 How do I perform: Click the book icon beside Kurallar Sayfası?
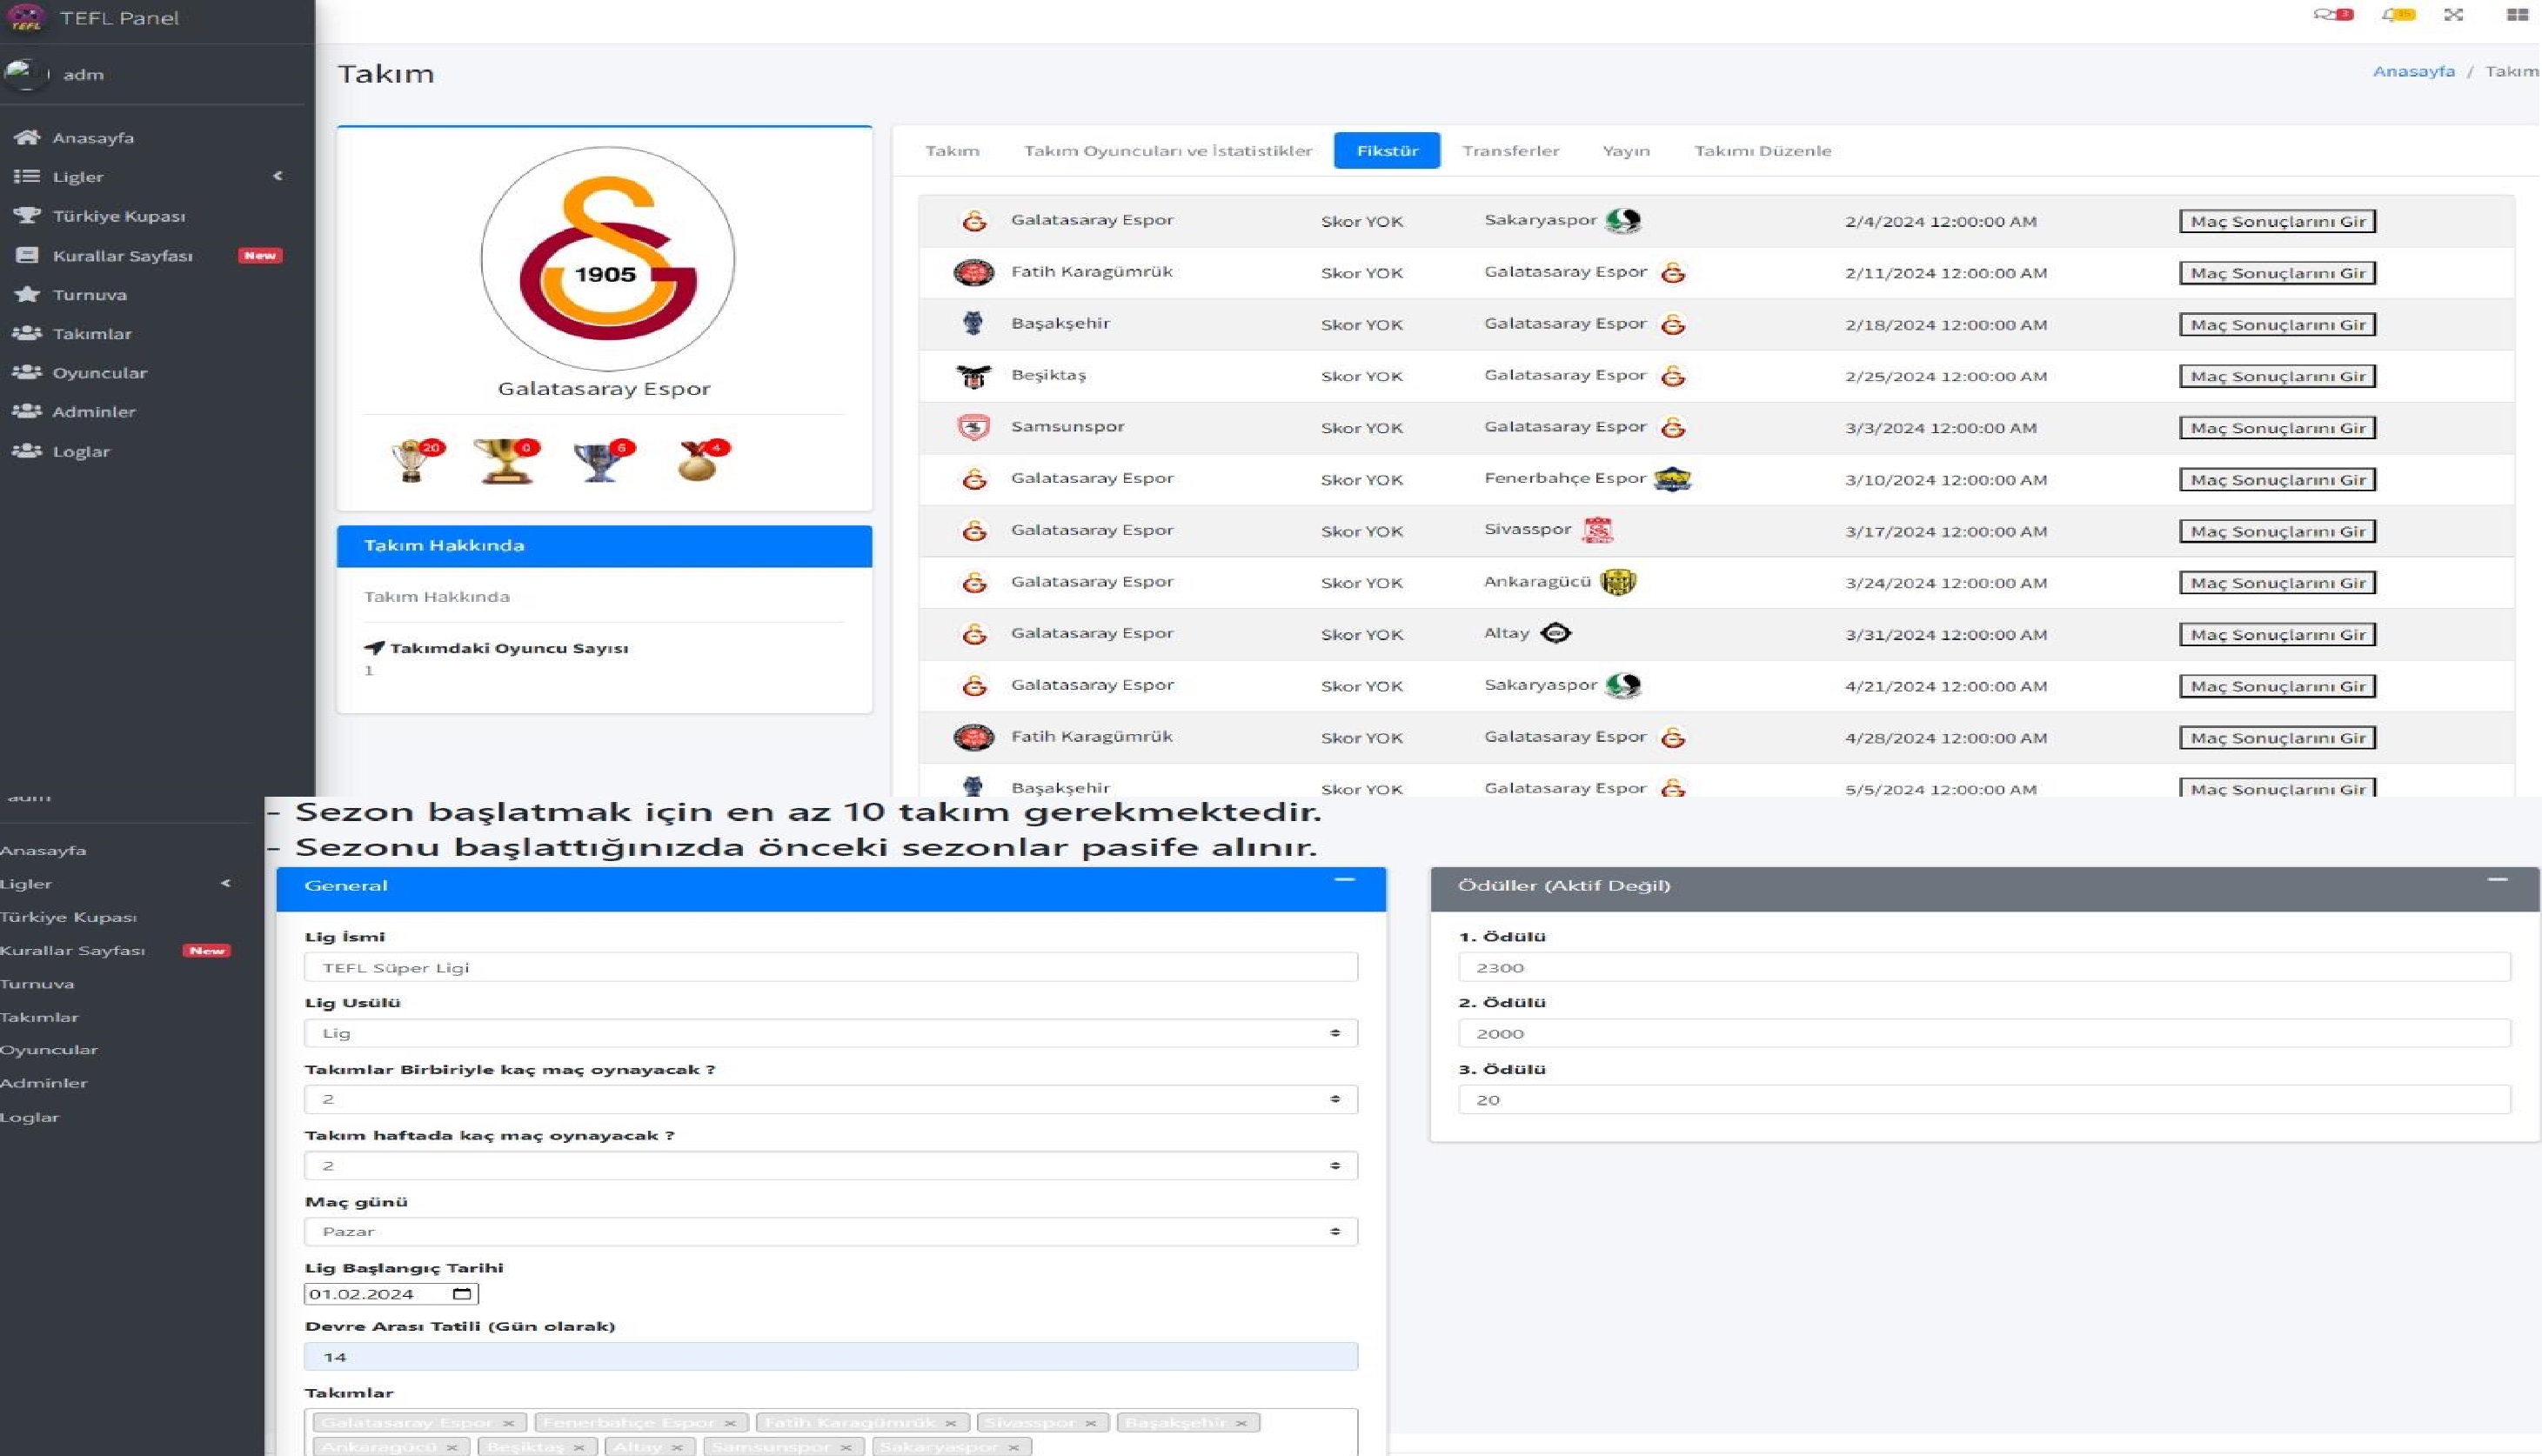point(27,255)
